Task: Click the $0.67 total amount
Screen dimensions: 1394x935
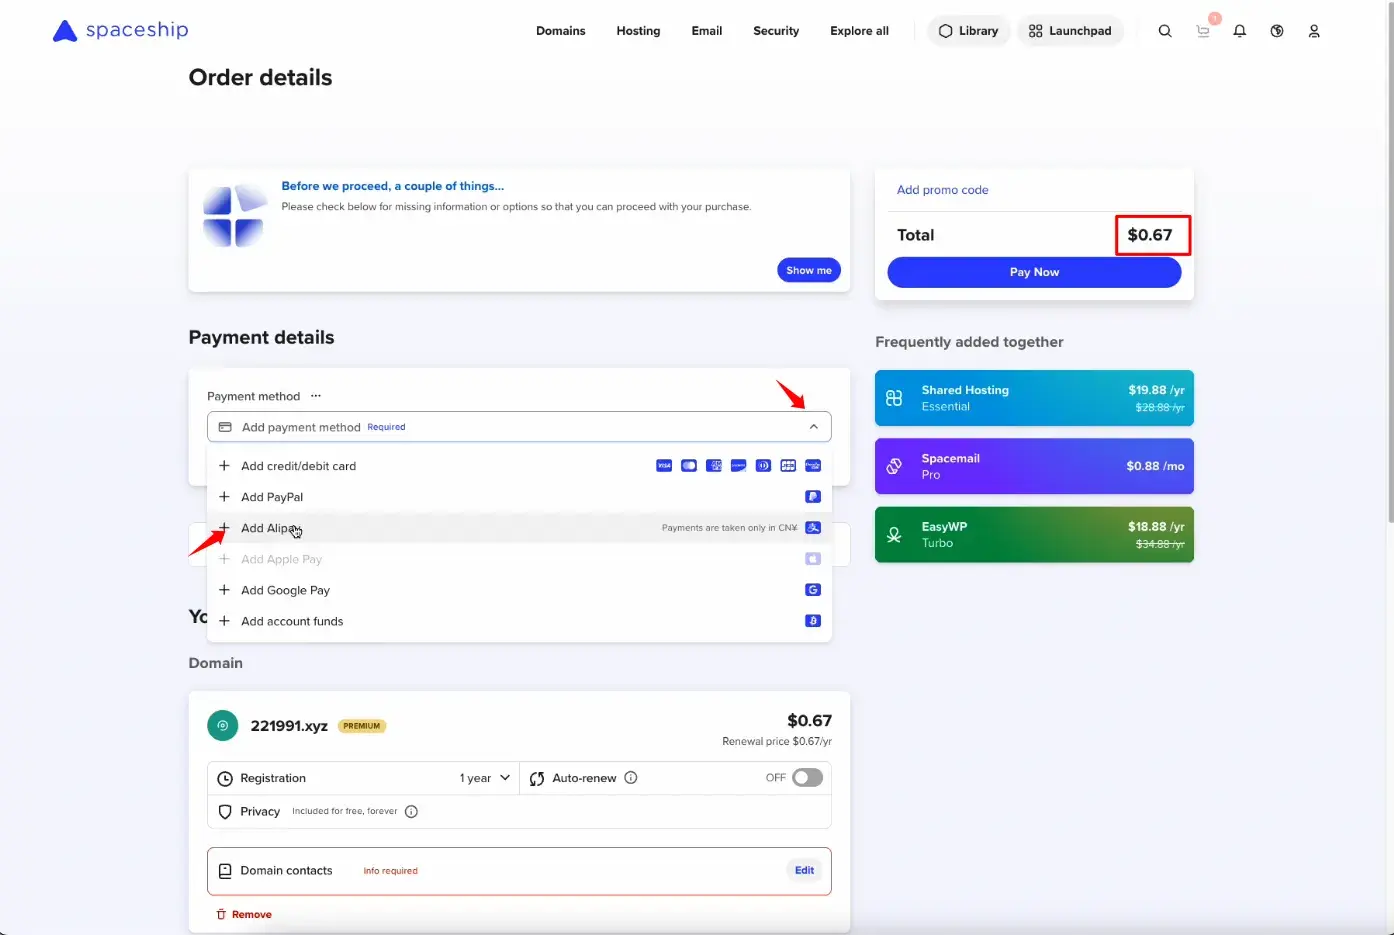Action: (x=1150, y=235)
